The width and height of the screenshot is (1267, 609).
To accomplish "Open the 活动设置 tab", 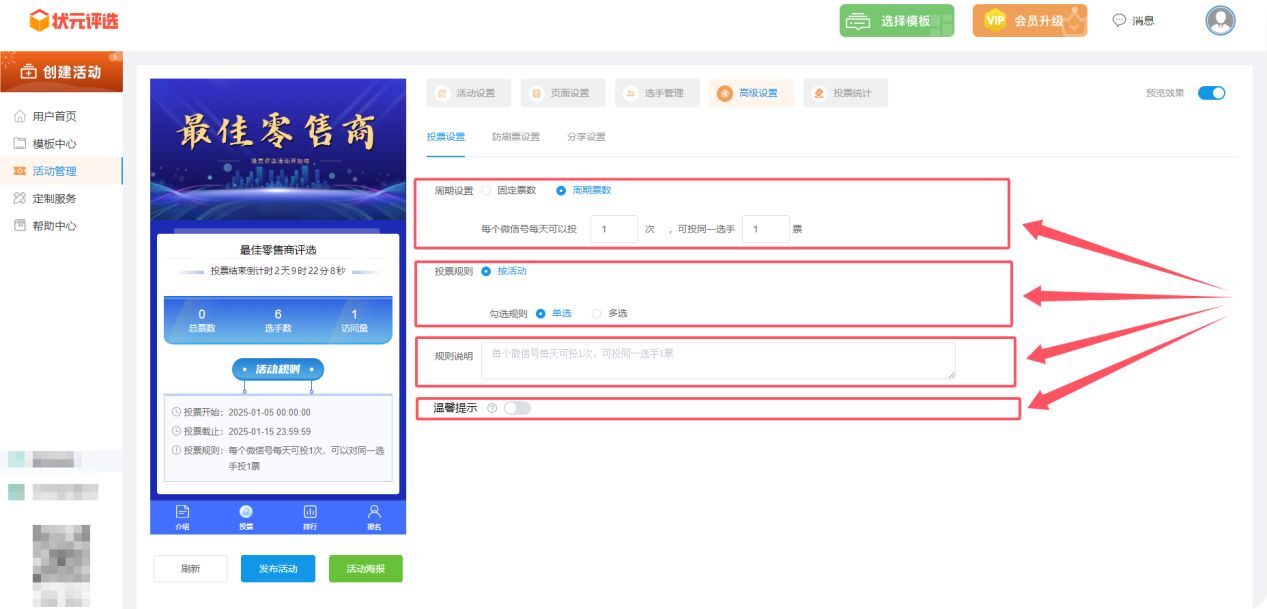I will [469, 93].
